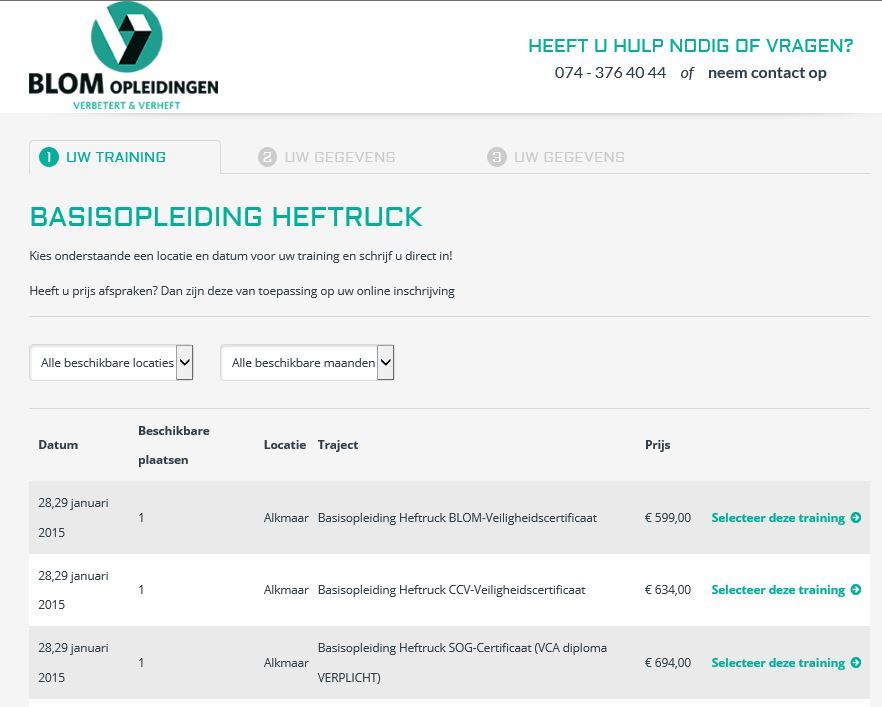This screenshot has width=882, height=707.
Task: Click the arrow of the locations dropdown
Action: [x=184, y=363]
